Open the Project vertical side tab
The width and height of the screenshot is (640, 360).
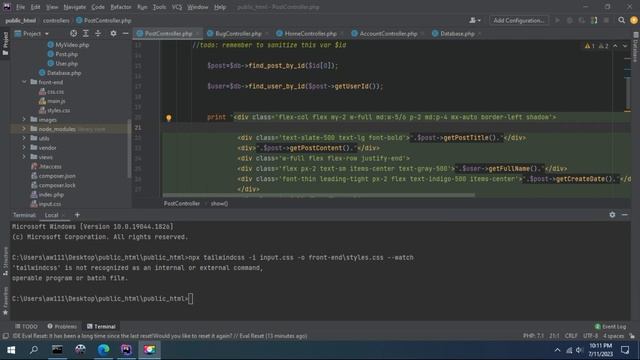pos(5,44)
